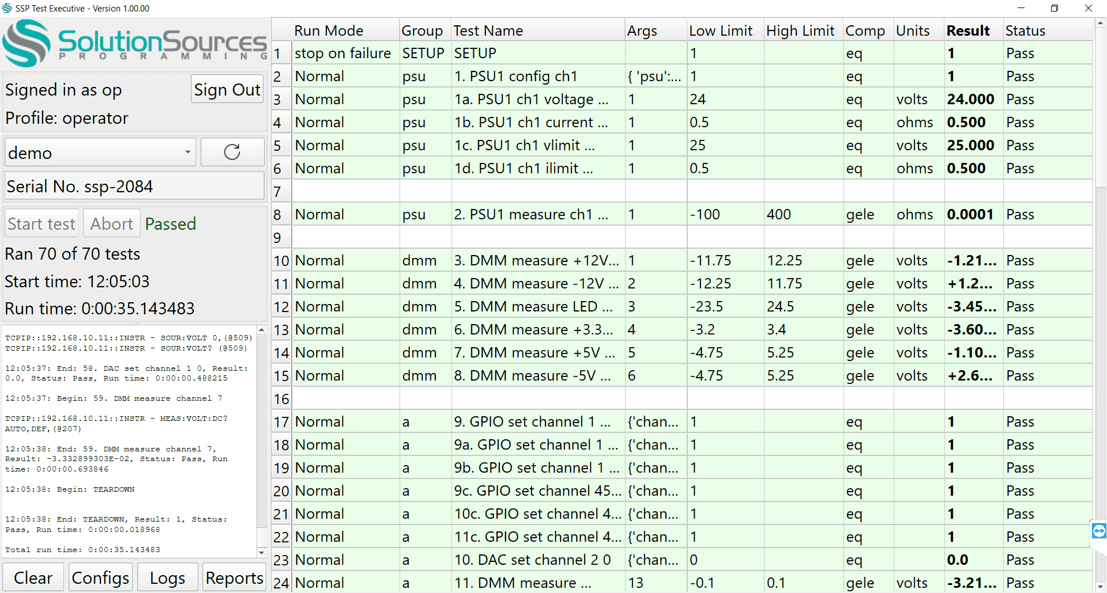This screenshot has width=1107, height=593.
Task: Click the log panel scroll down arrow
Action: pyautogui.click(x=261, y=553)
